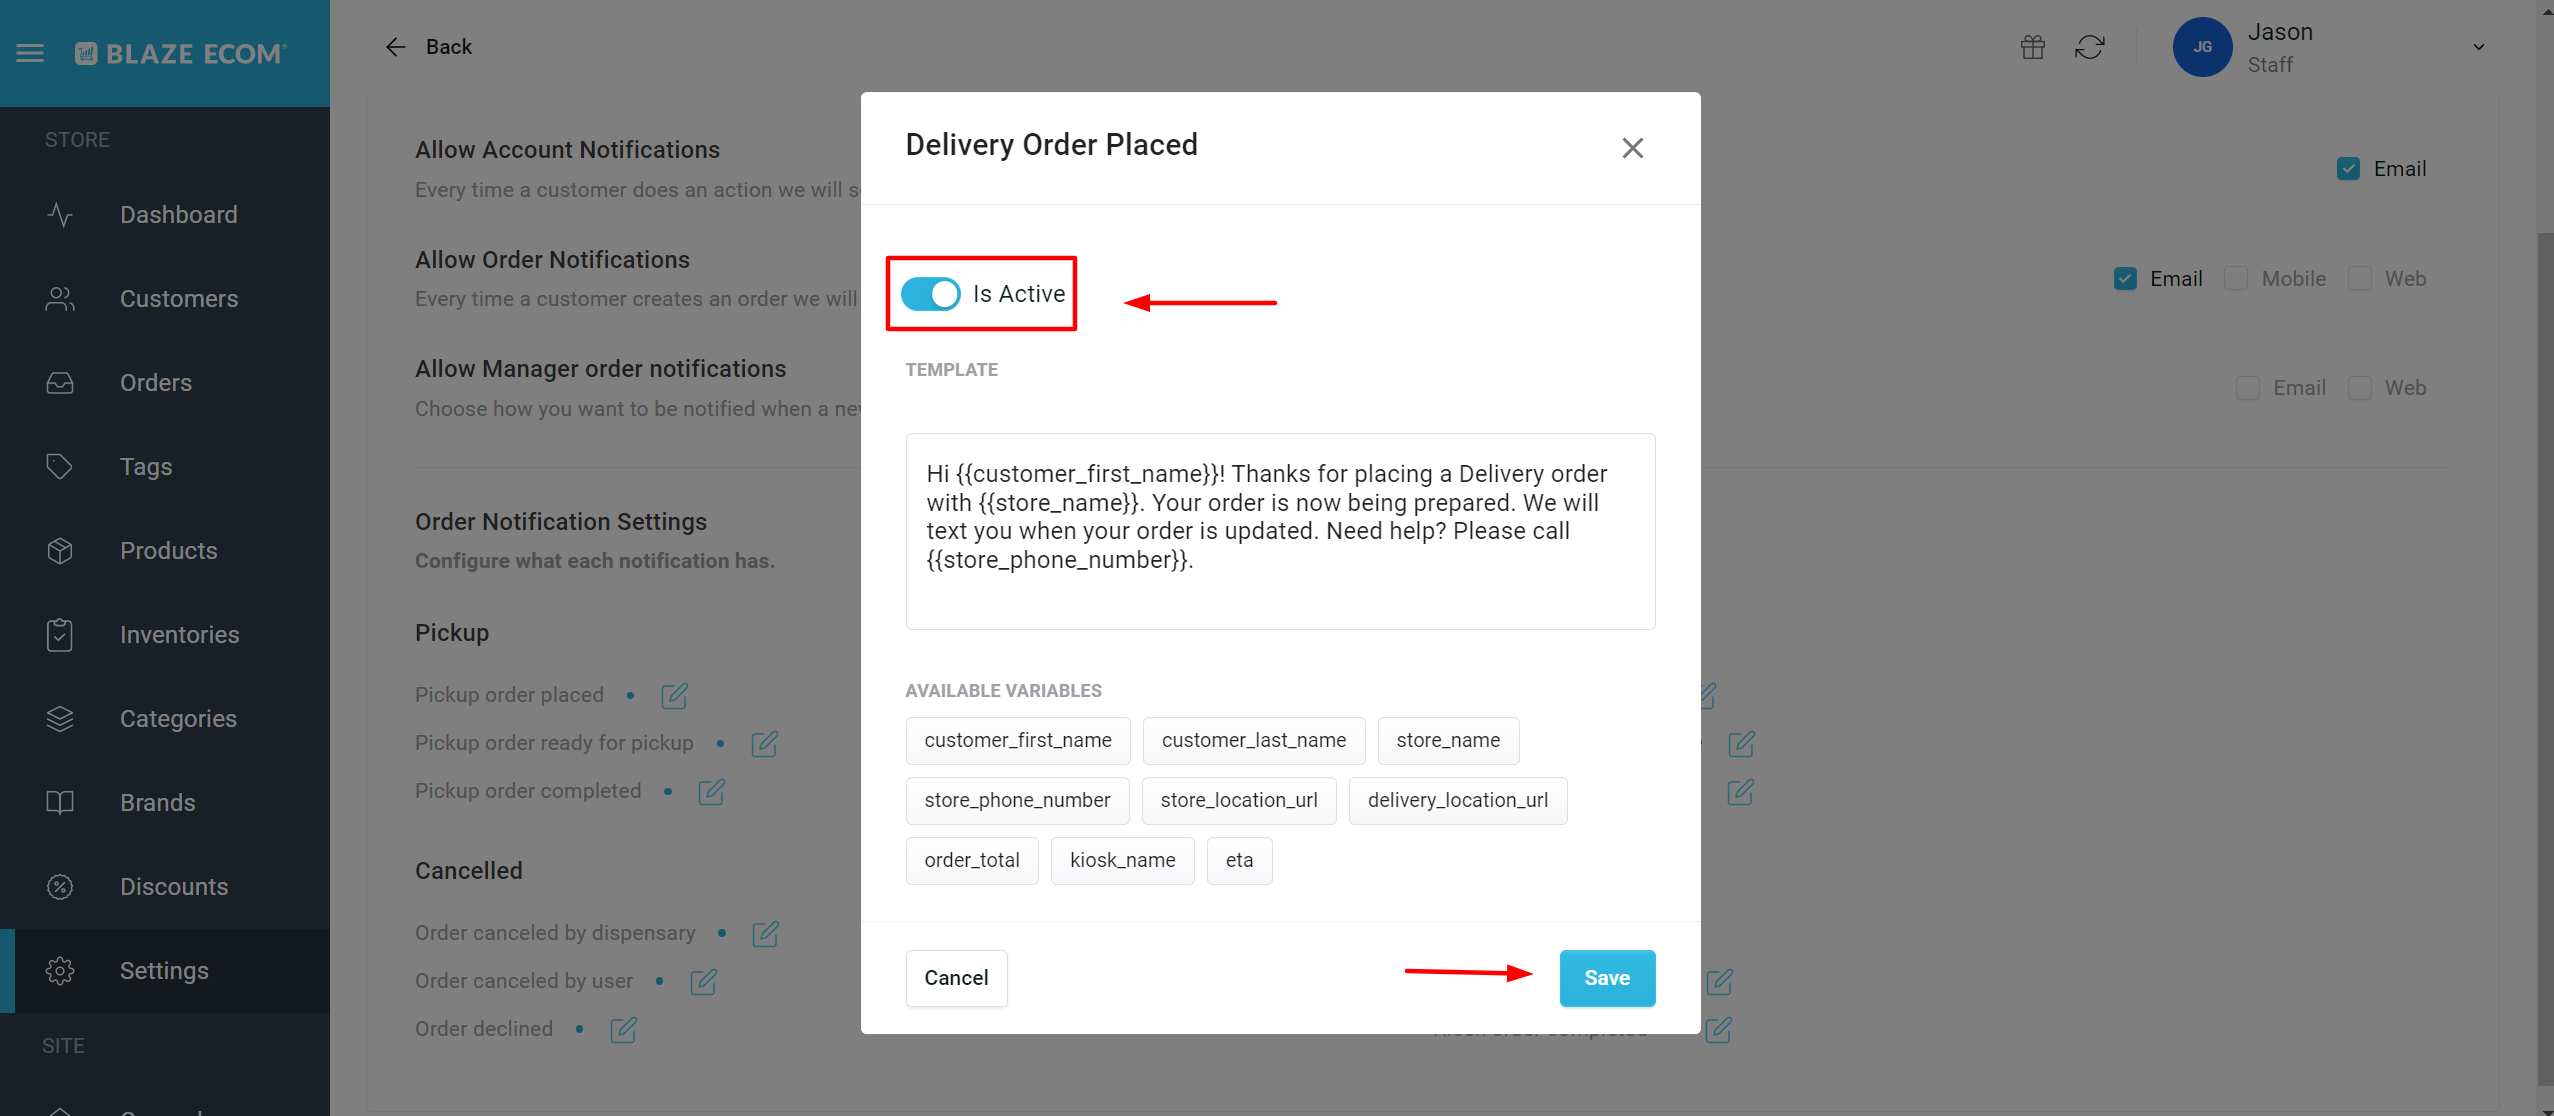Screen dimensions: 2554x1116
Task: Insert the customer_first_name variable chip
Action: 1016,740
